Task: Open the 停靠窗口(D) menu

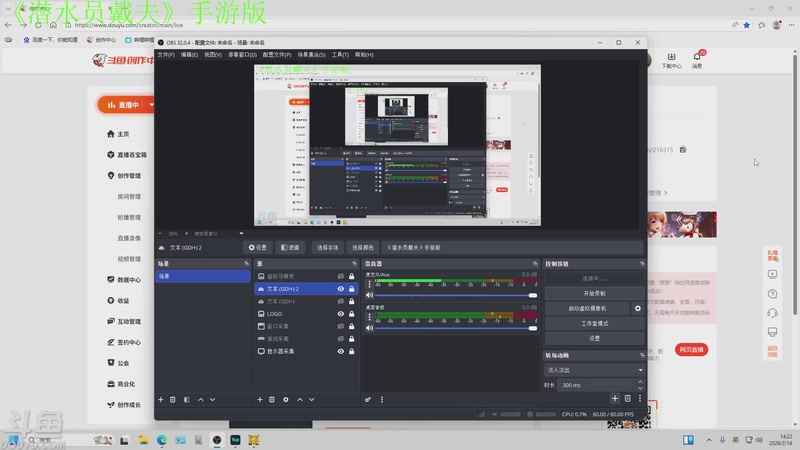Action: (242, 55)
